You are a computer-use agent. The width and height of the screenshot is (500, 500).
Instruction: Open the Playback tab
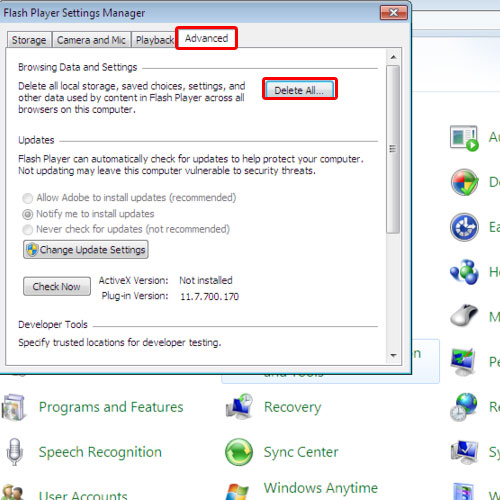point(154,40)
